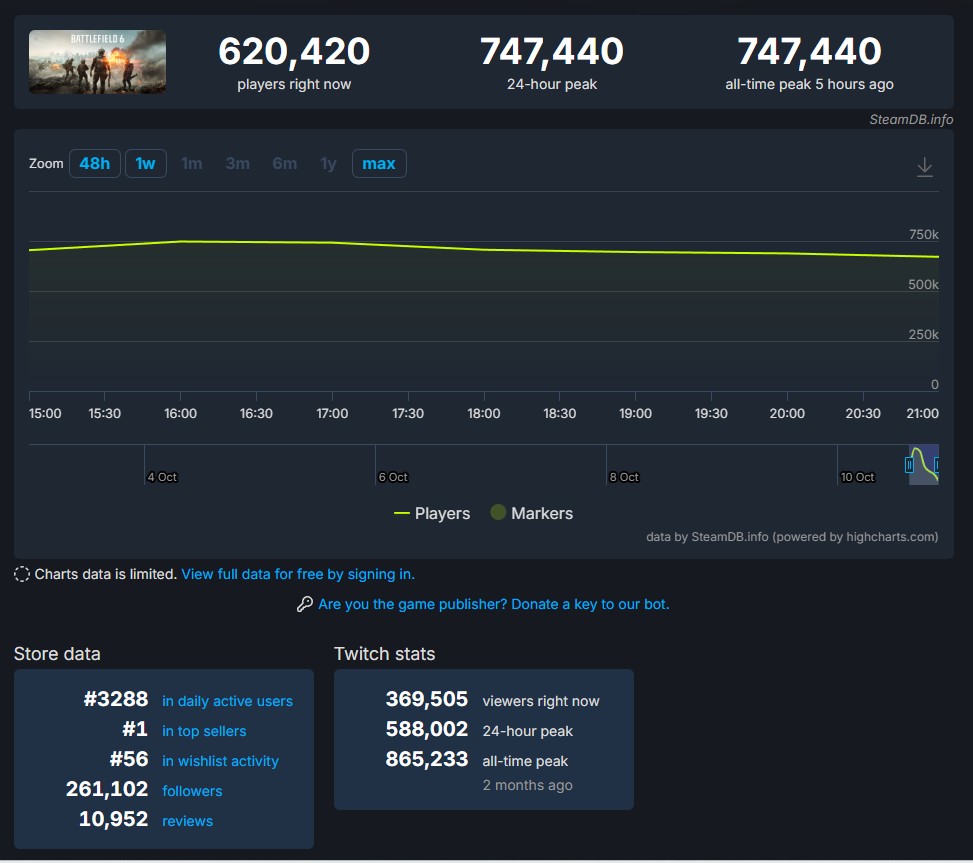Click the '369,505' viewers right now value

pyautogui.click(x=427, y=699)
